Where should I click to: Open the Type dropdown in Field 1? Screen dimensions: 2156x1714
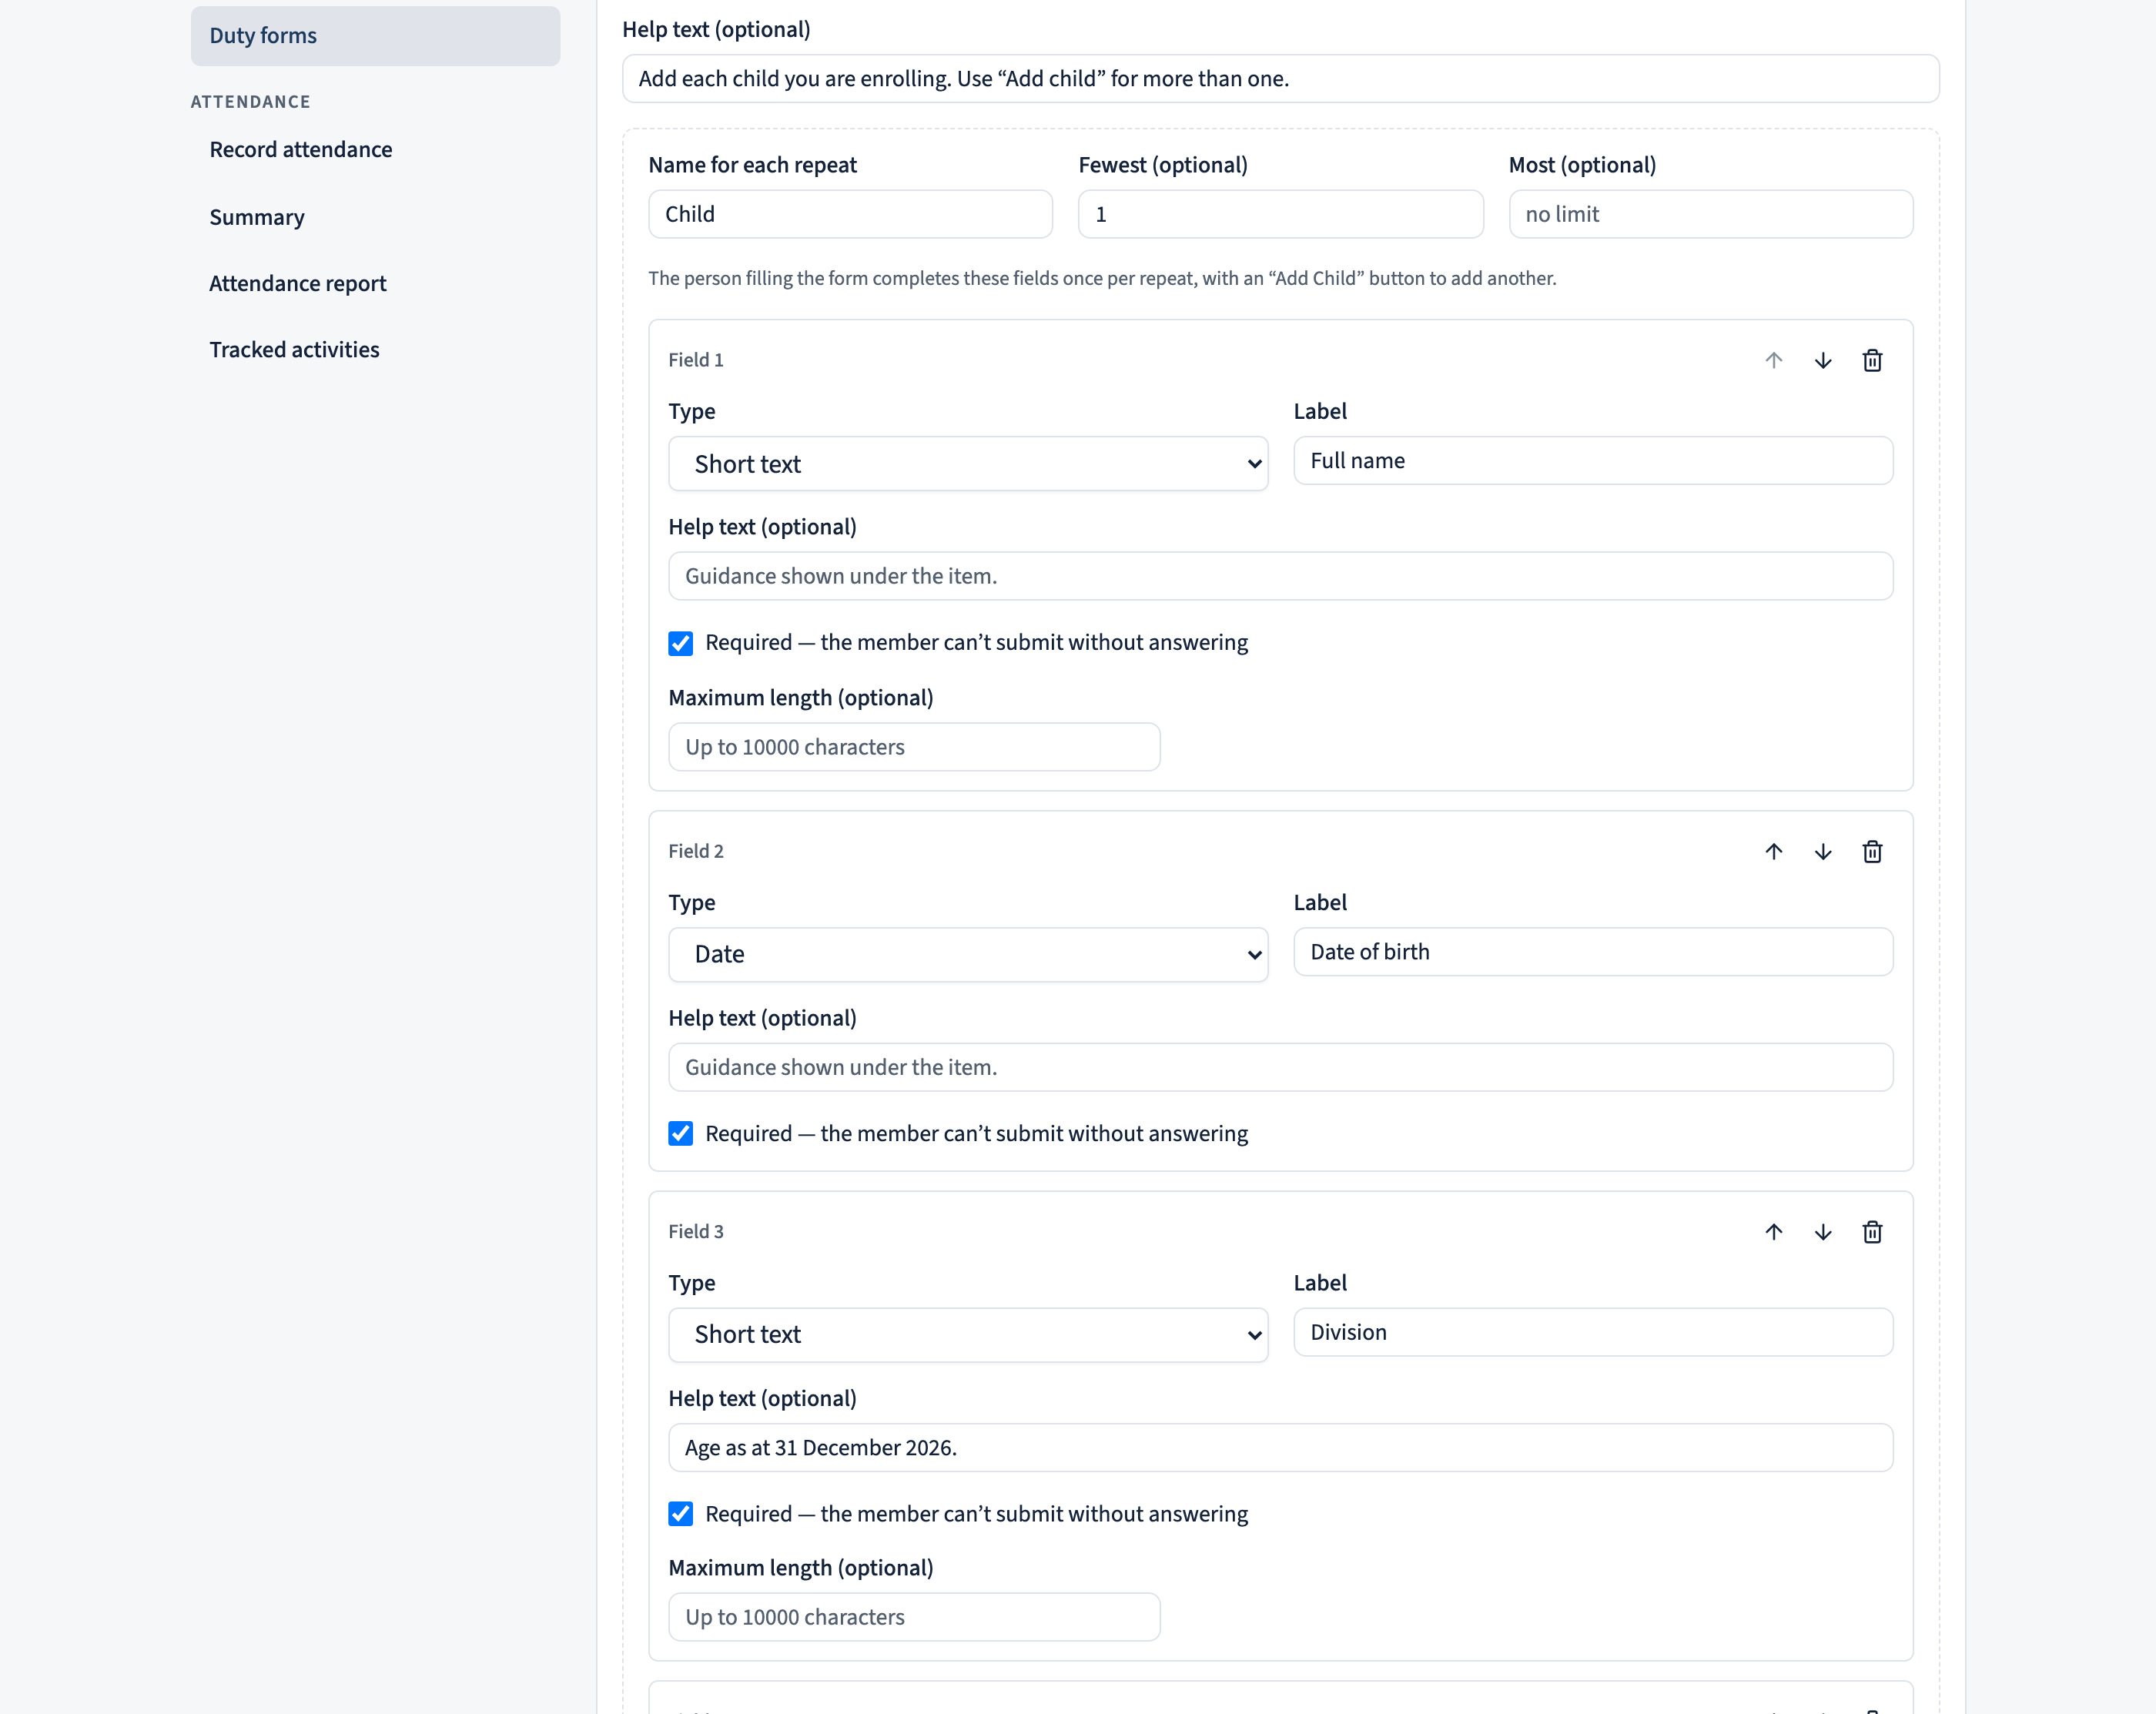tap(968, 464)
